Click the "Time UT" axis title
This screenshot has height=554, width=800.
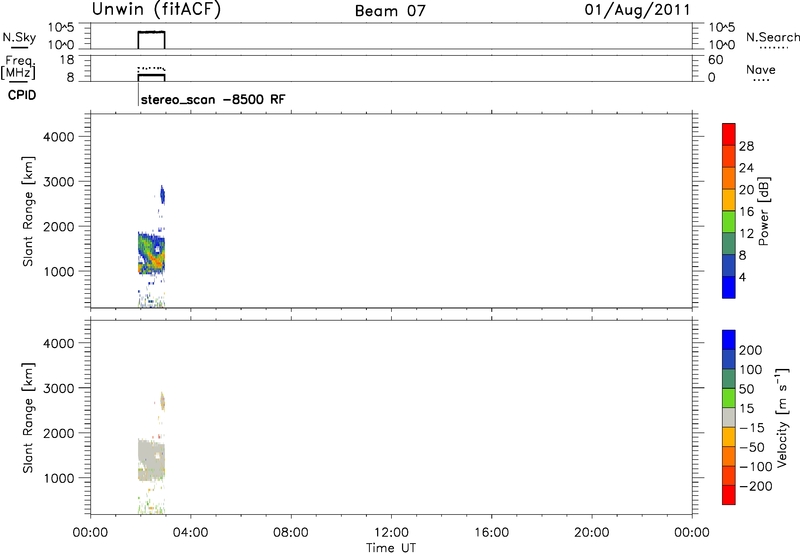(x=391, y=548)
